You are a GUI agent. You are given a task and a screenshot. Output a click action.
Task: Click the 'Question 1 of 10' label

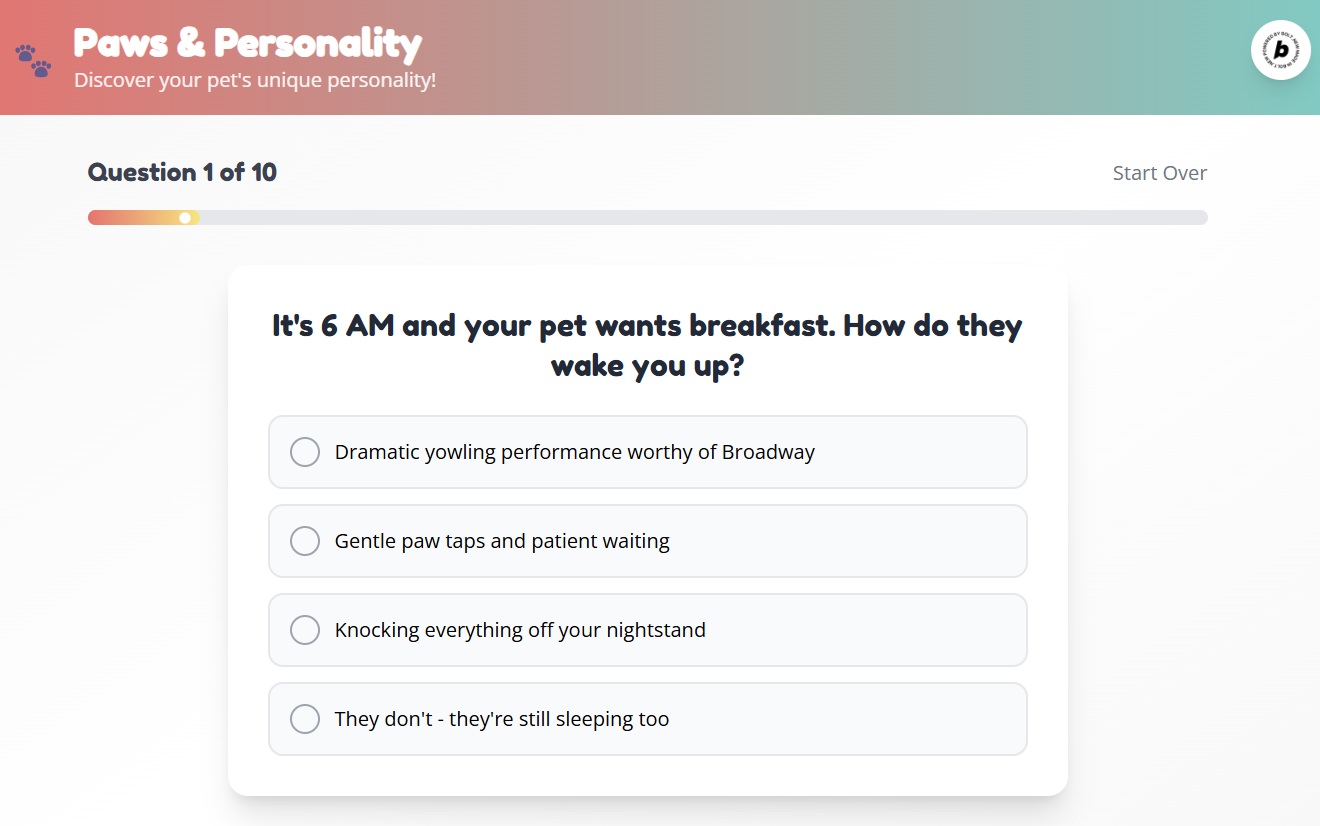point(182,172)
